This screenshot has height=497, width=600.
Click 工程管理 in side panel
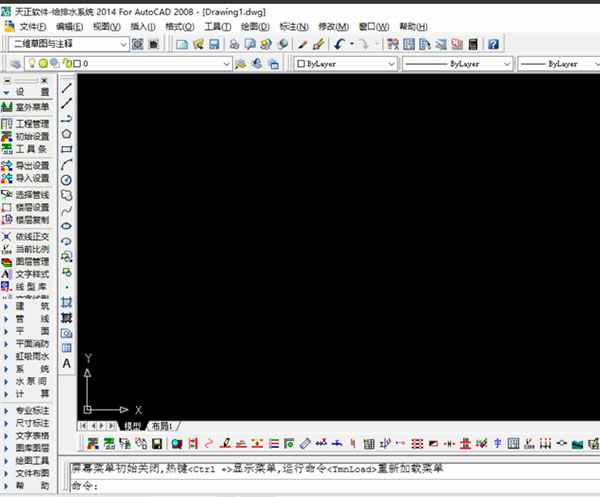26,124
